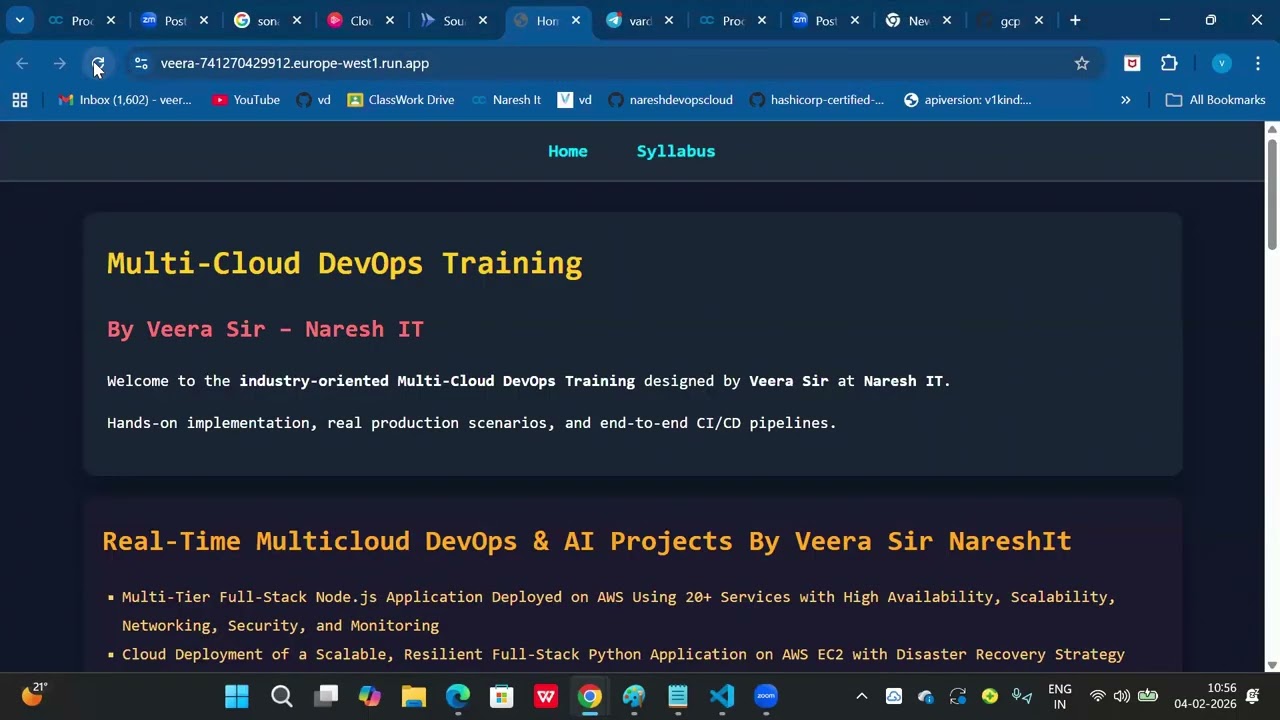Click the 'Real-Time Multicloud DevOps & AI Projects' heading
This screenshot has width=1280, height=720.
[x=587, y=541]
